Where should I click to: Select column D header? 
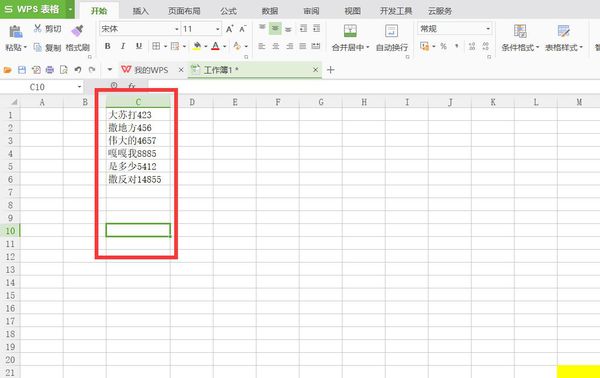click(x=192, y=102)
